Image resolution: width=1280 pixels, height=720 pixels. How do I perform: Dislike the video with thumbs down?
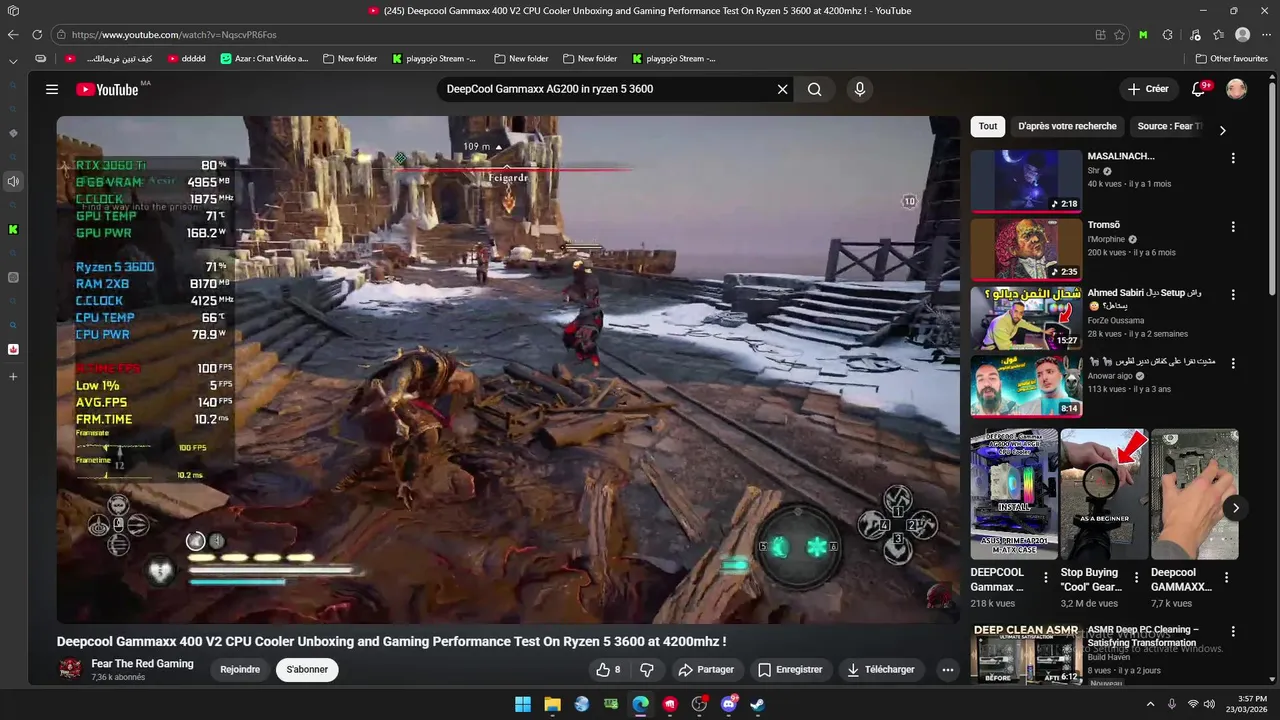tap(647, 670)
